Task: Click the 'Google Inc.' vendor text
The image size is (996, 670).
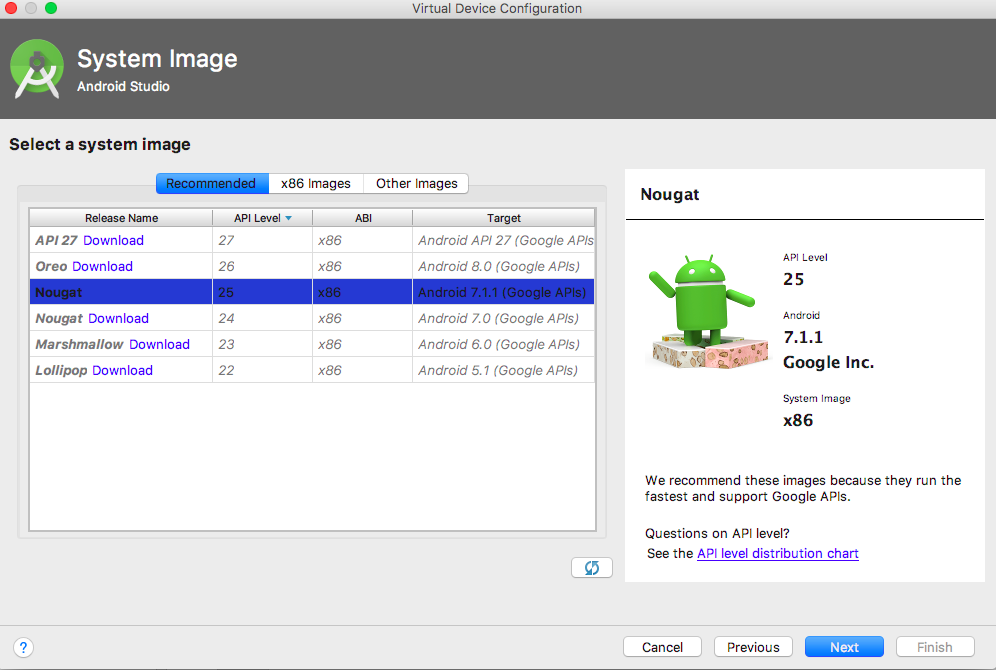Action: pos(828,362)
